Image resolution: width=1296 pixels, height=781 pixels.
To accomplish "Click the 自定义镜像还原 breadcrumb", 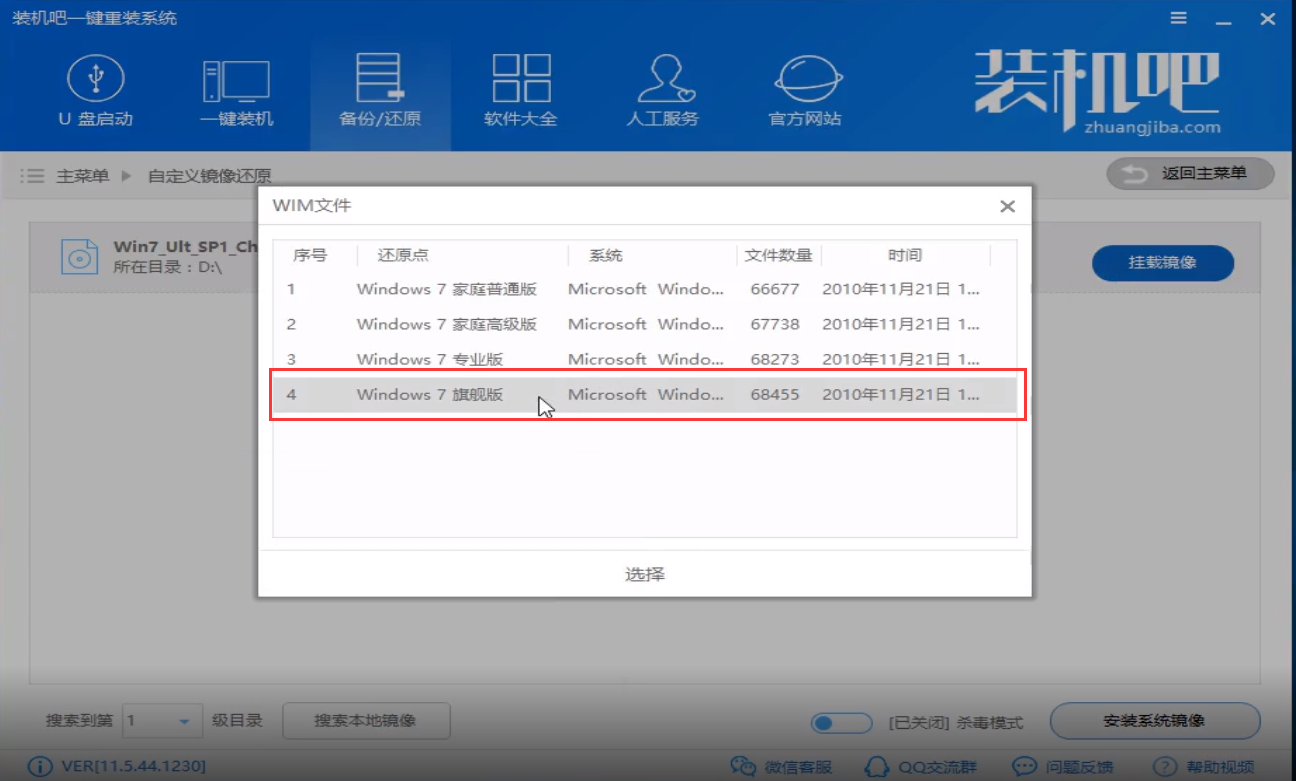I will point(208,175).
